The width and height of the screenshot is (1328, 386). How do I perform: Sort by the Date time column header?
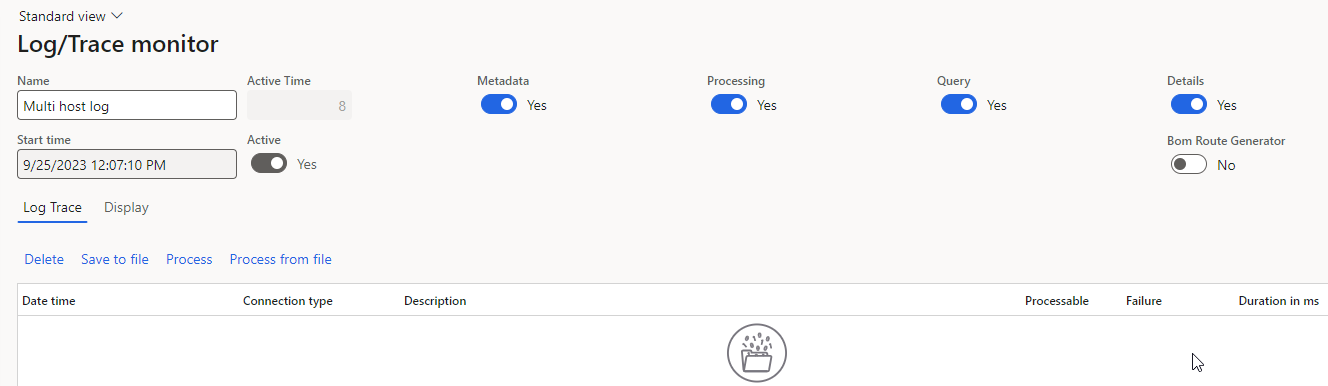tap(49, 300)
